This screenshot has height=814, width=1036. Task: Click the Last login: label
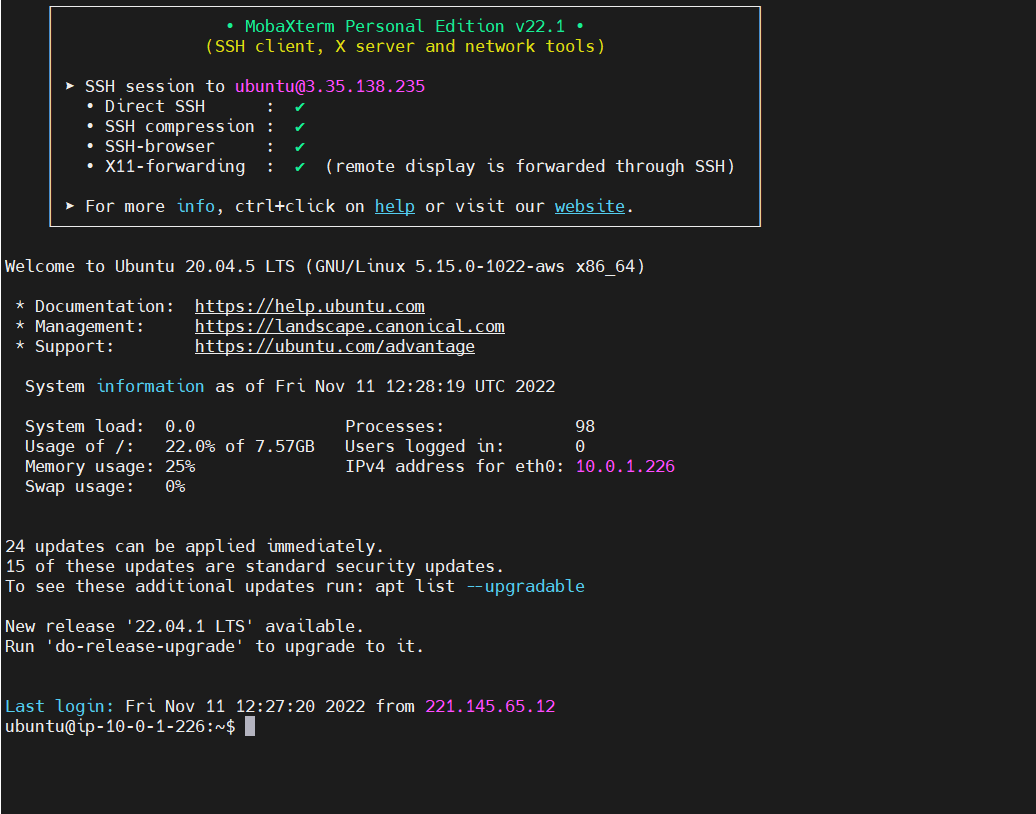pos(59,706)
